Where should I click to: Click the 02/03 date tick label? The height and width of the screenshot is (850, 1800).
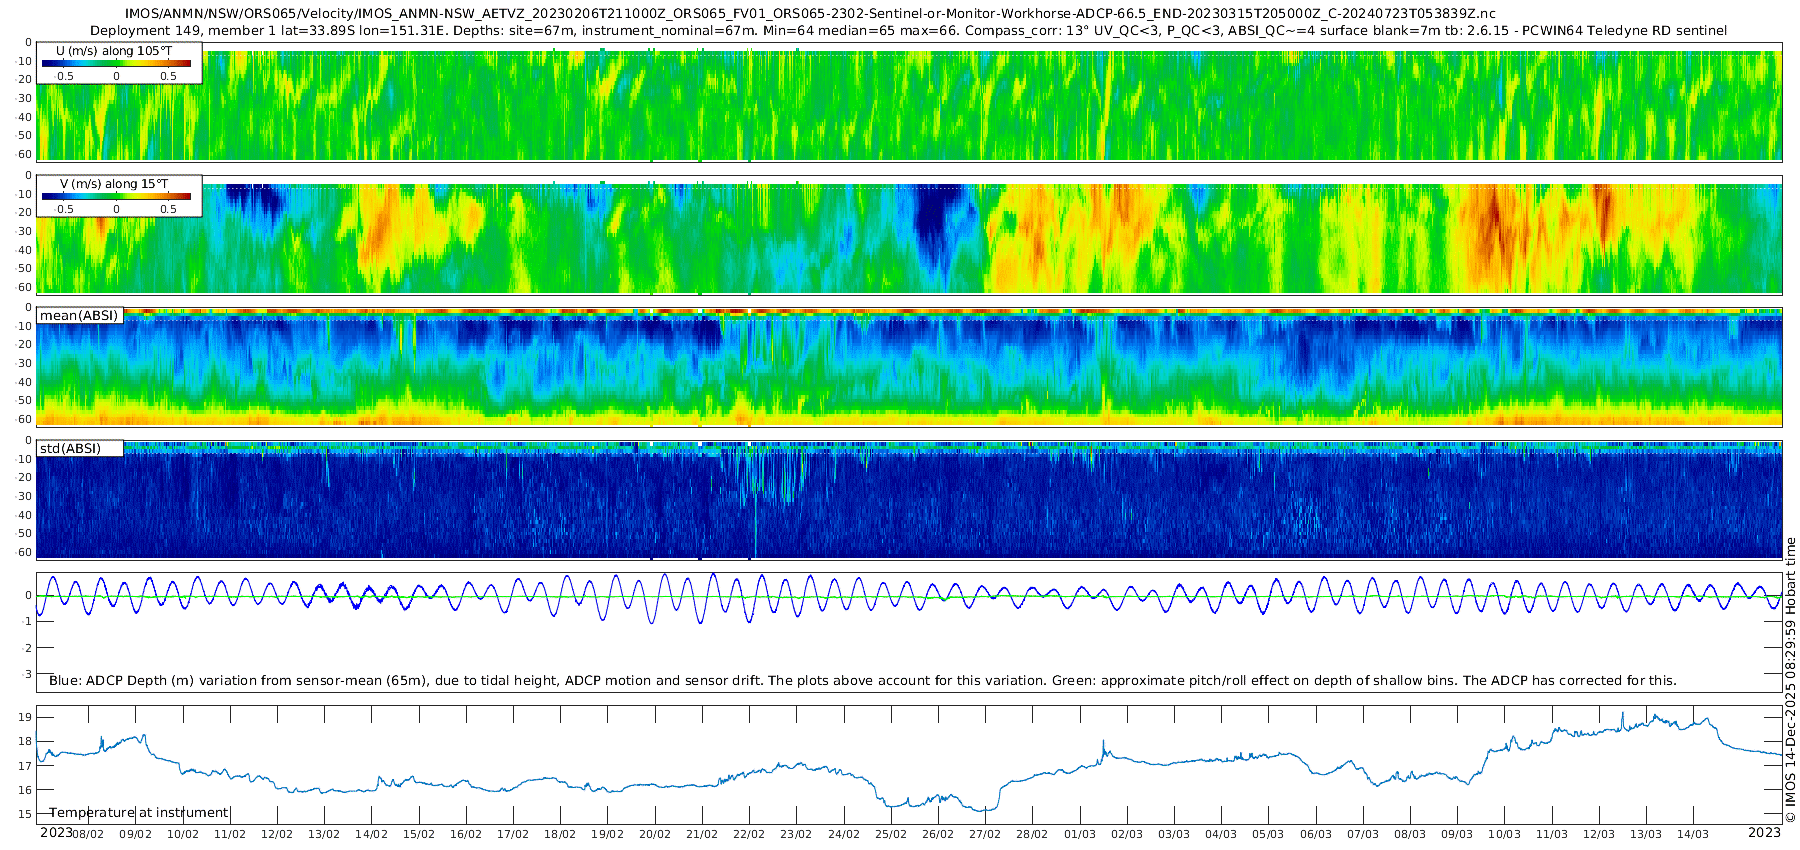(x=1127, y=834)
